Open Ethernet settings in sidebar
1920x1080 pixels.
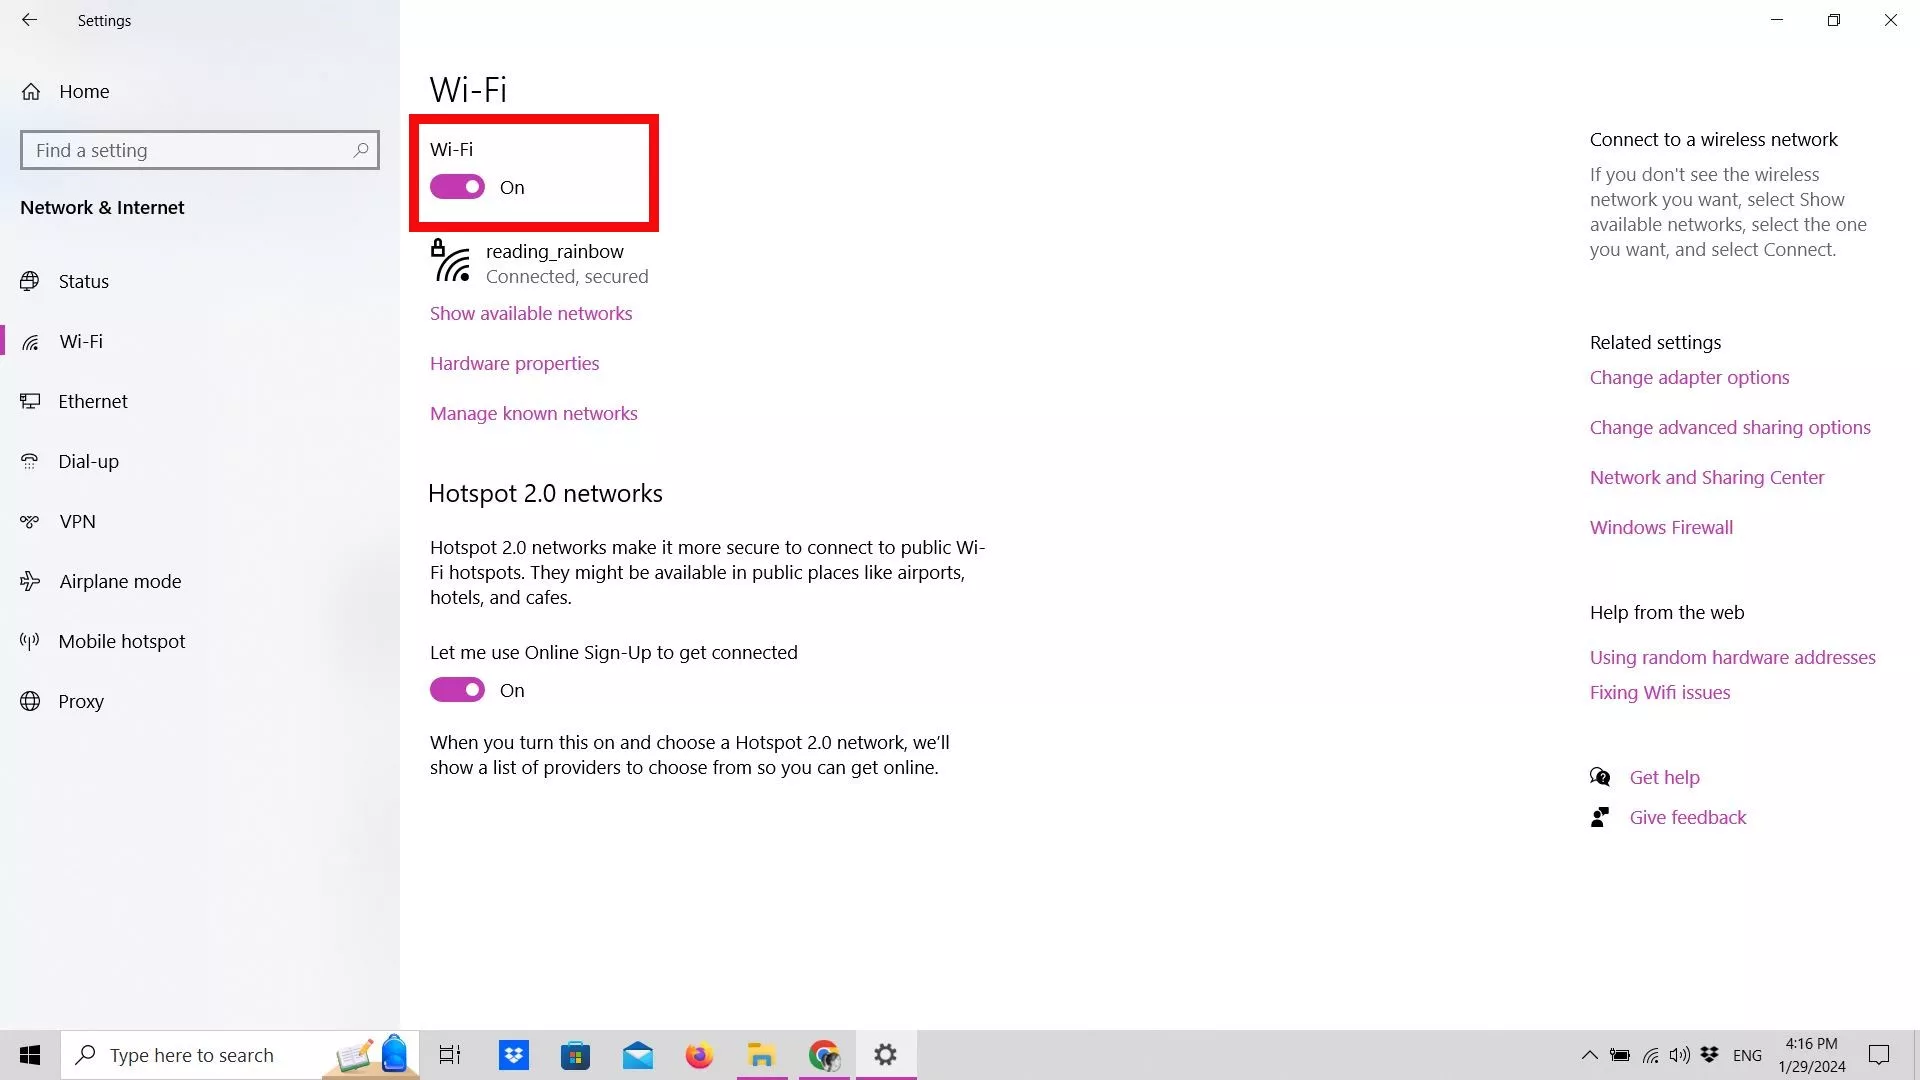92,401
